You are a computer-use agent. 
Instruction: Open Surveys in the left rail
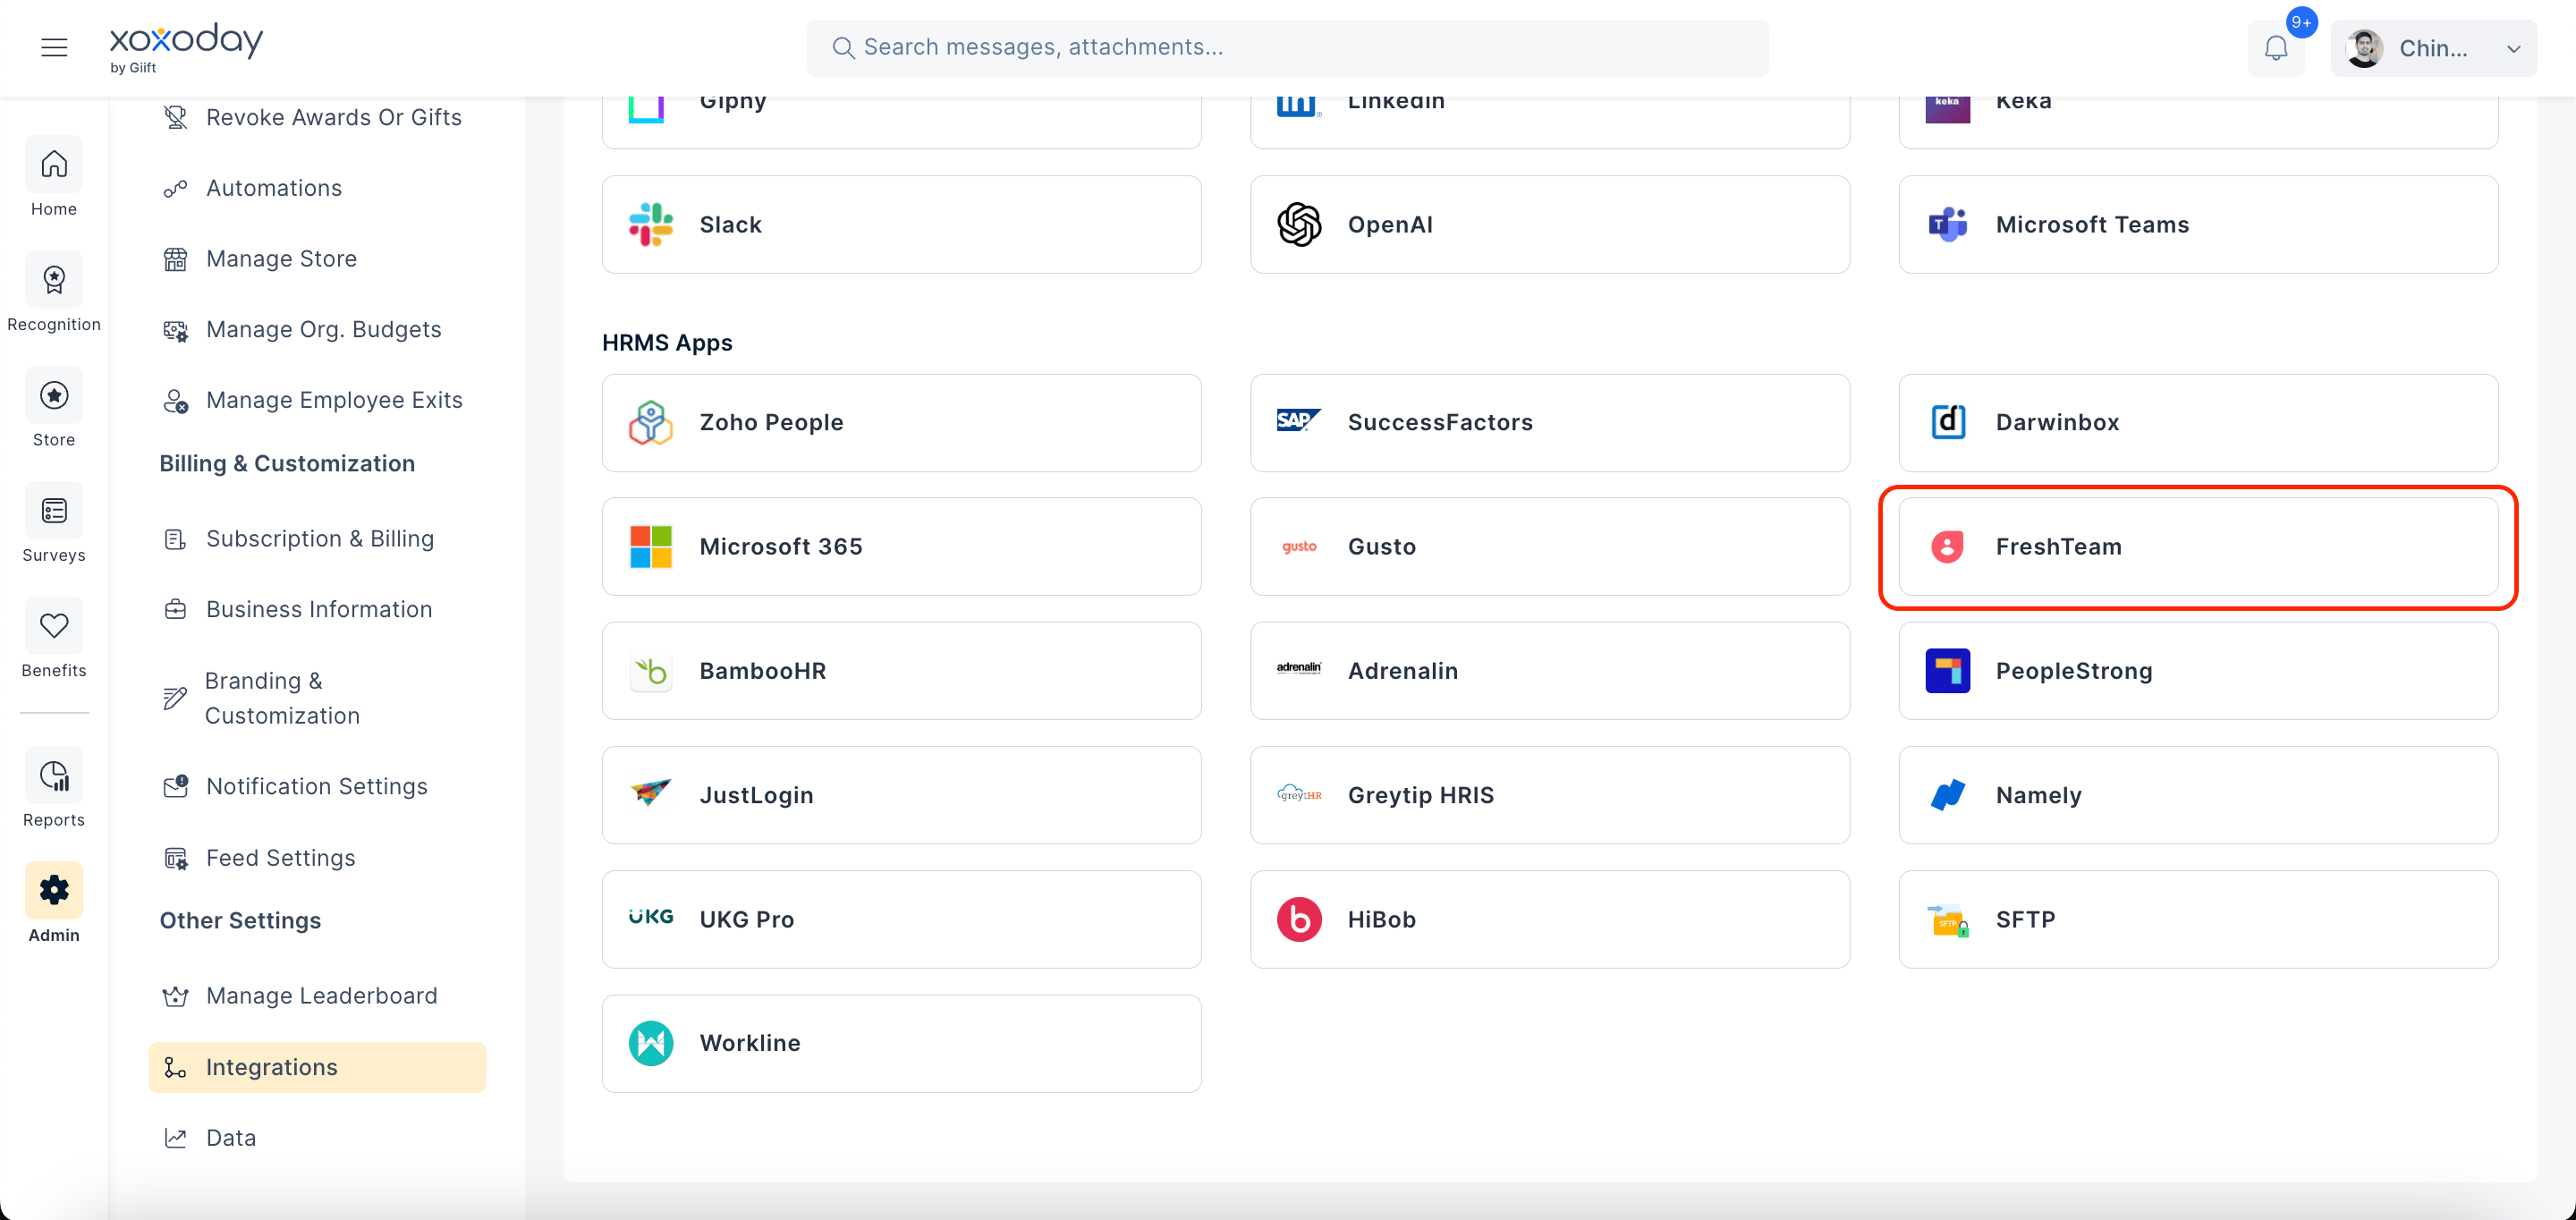click(x=54, y=523)
